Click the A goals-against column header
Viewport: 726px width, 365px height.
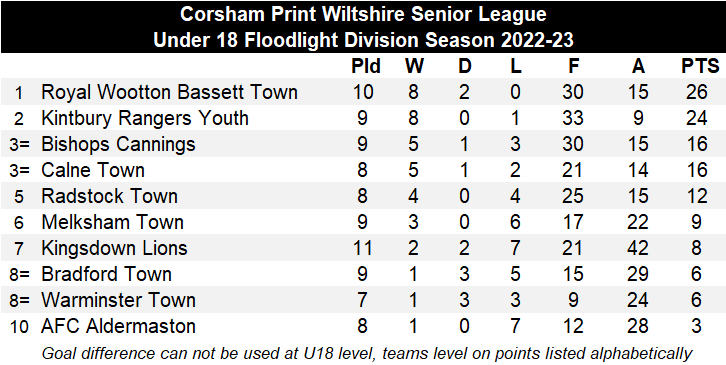(638, 66)
